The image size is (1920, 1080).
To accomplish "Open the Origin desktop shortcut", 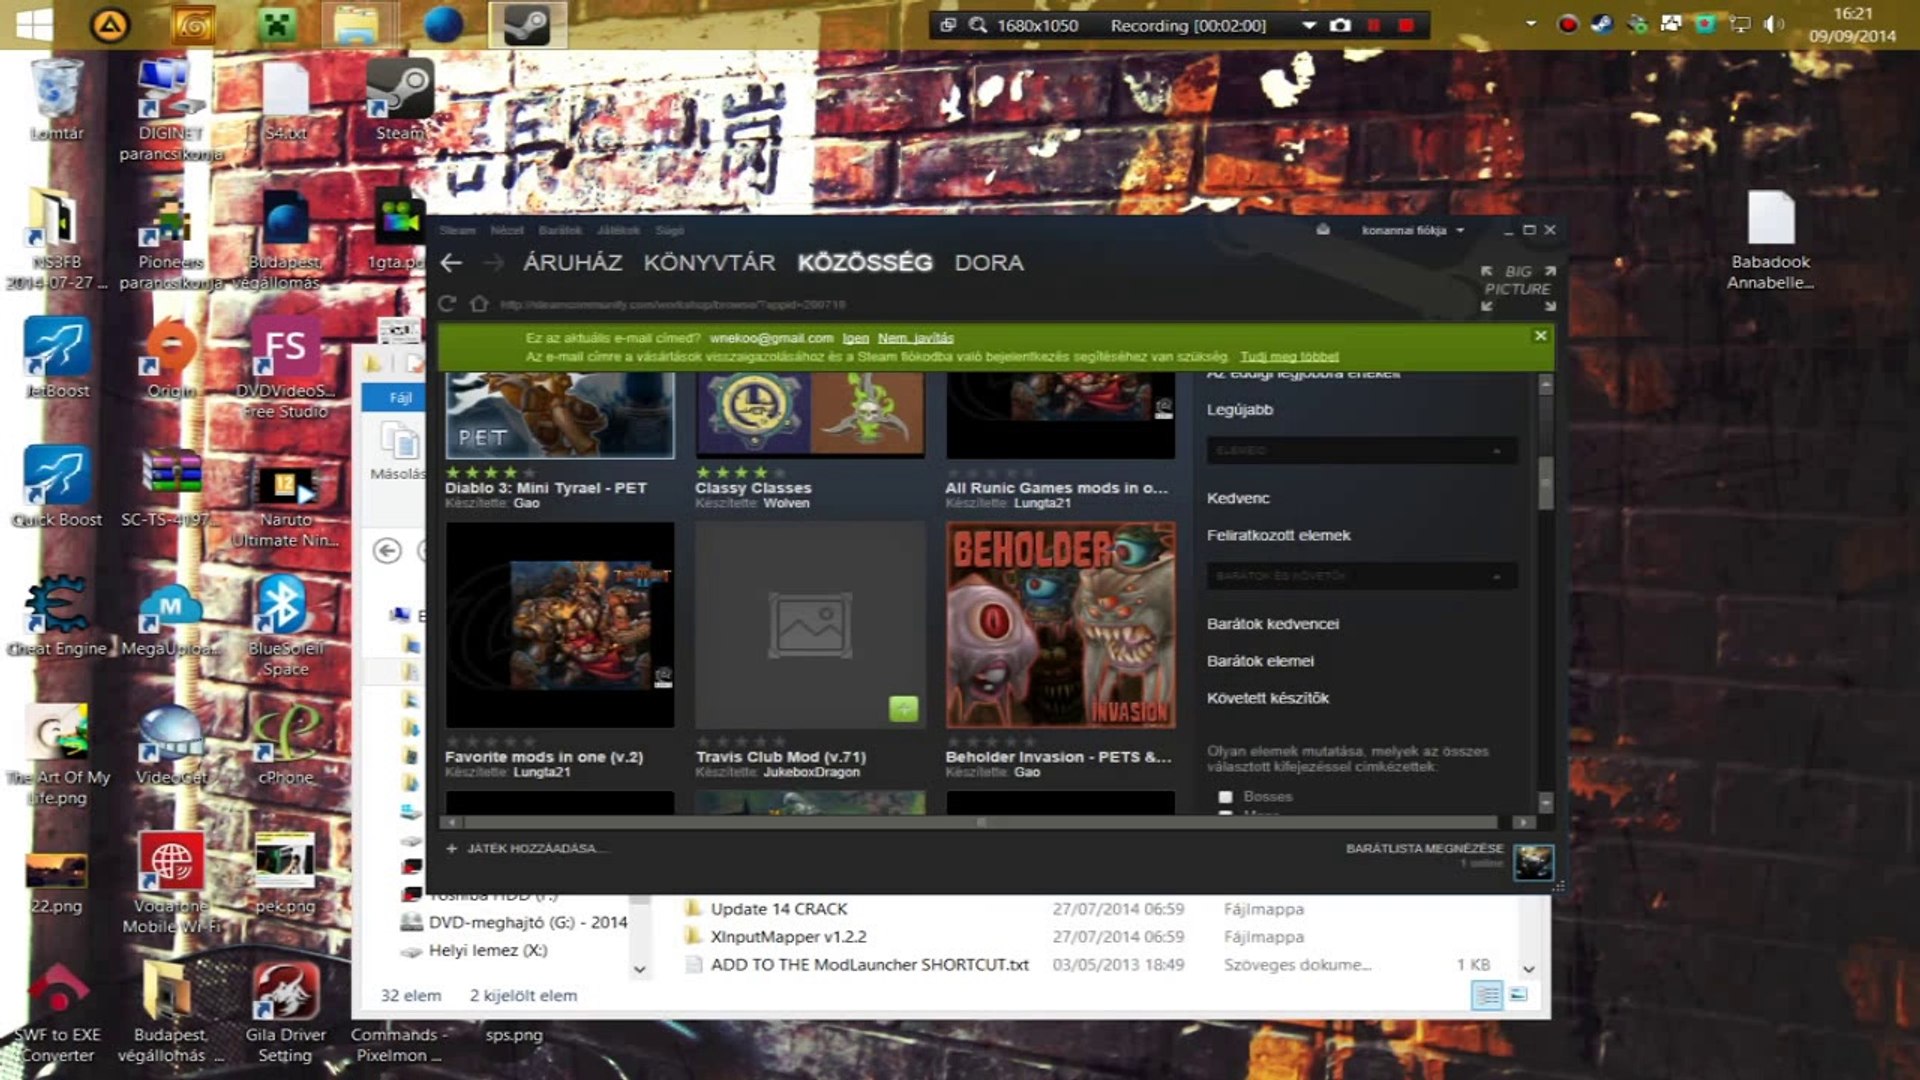I will point(171,358).
